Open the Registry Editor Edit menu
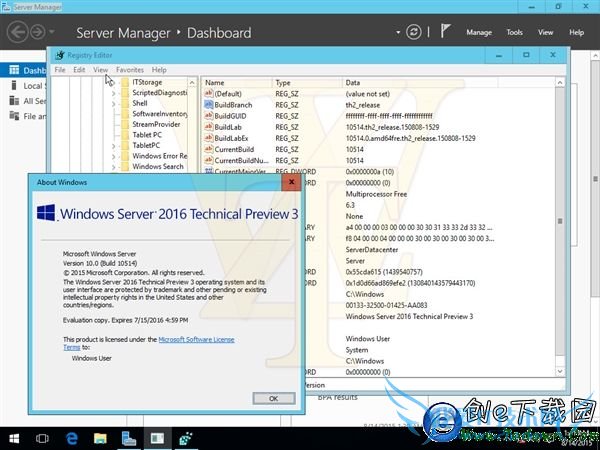Screen dimensions: 600x450 pos(79,70)
